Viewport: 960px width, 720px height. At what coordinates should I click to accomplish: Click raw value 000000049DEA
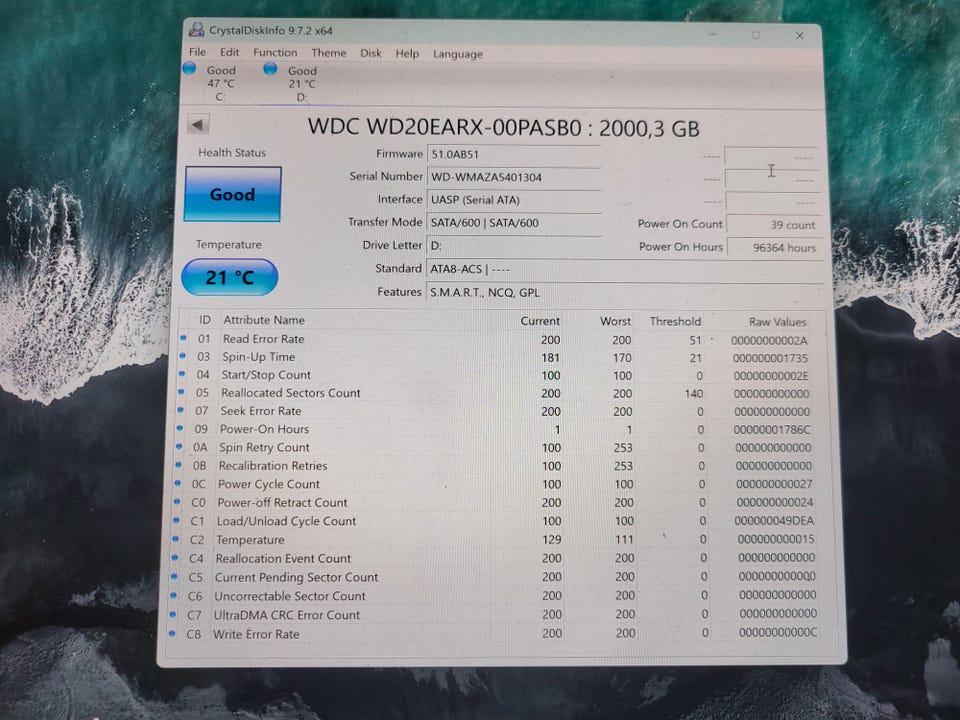(x=774, y=521)
